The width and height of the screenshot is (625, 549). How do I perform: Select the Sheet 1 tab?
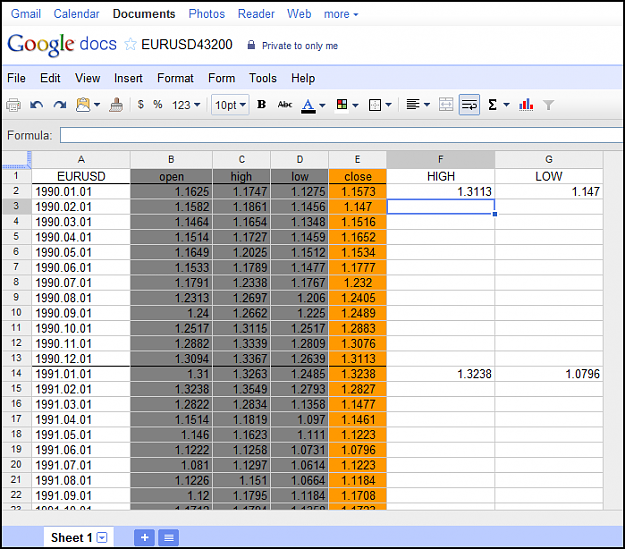tap(78, 537)
